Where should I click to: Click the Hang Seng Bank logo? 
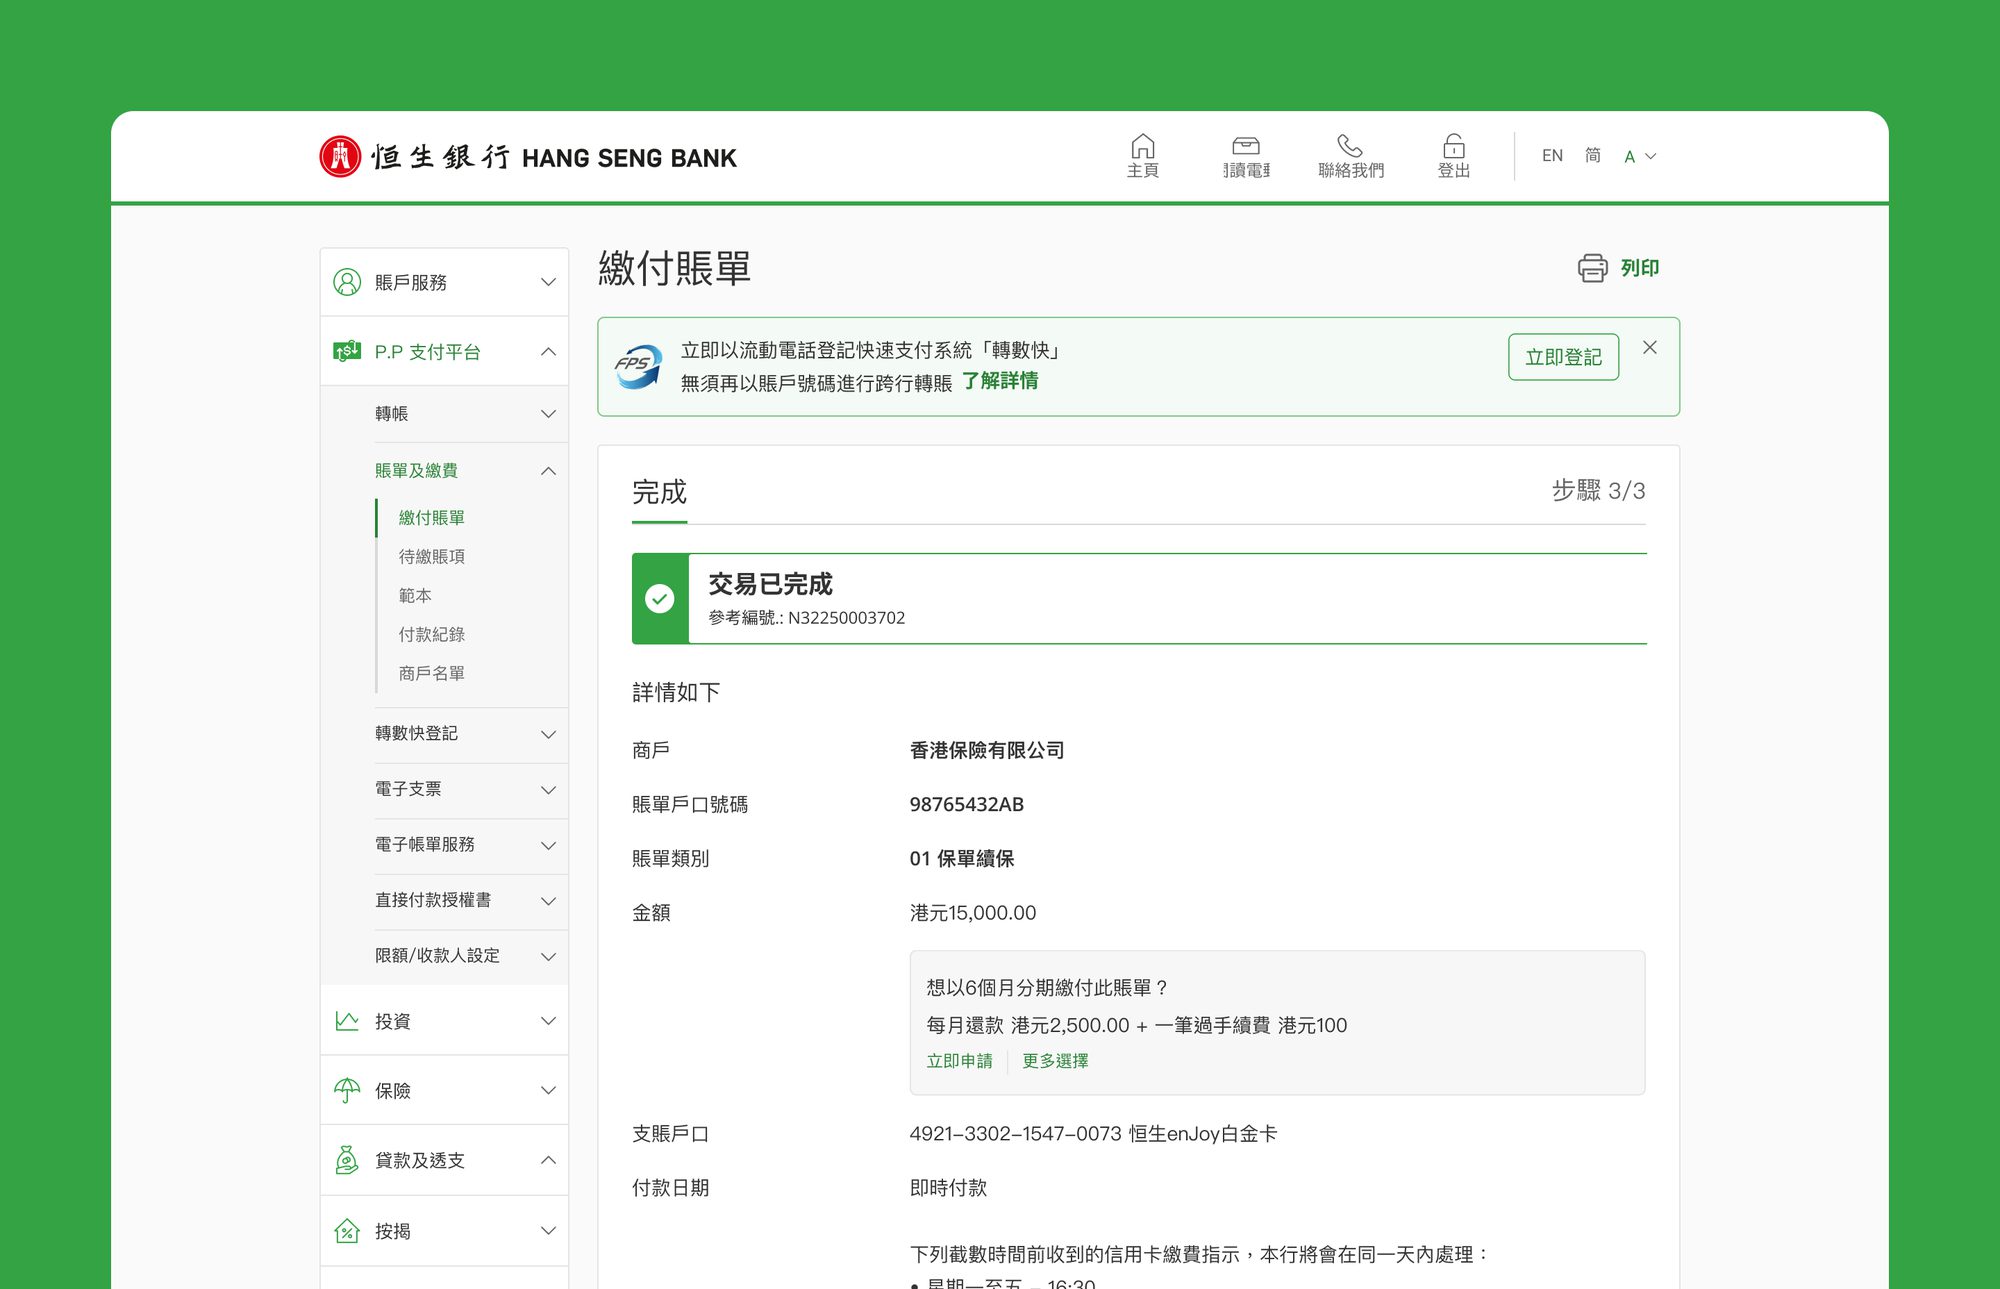click(528, 157)
